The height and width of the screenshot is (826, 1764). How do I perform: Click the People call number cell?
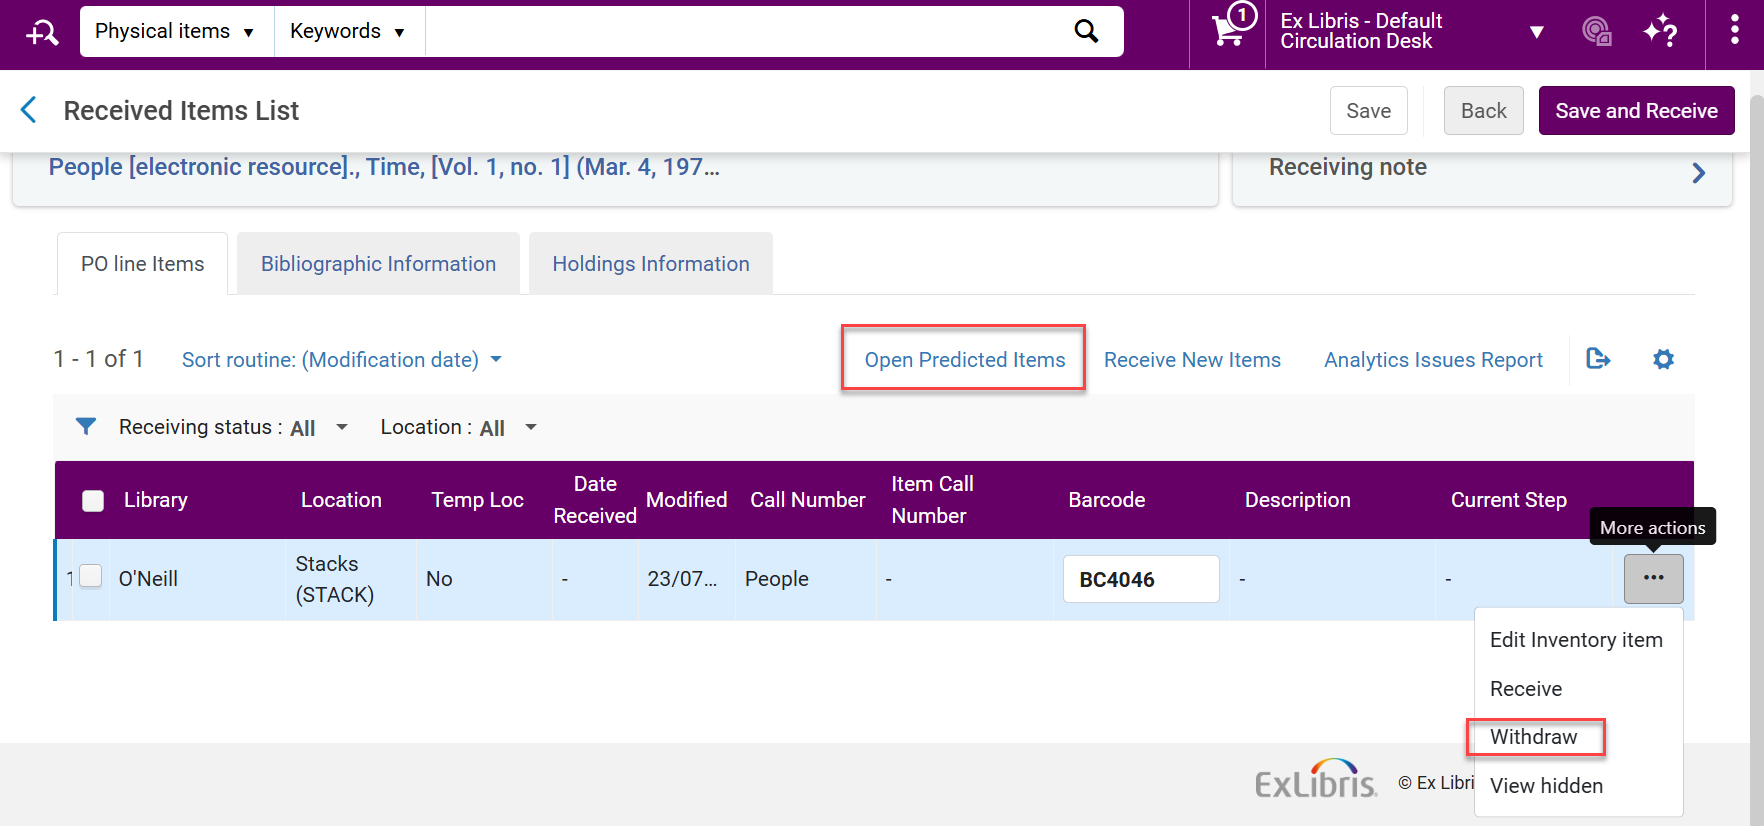coord(776,579)
